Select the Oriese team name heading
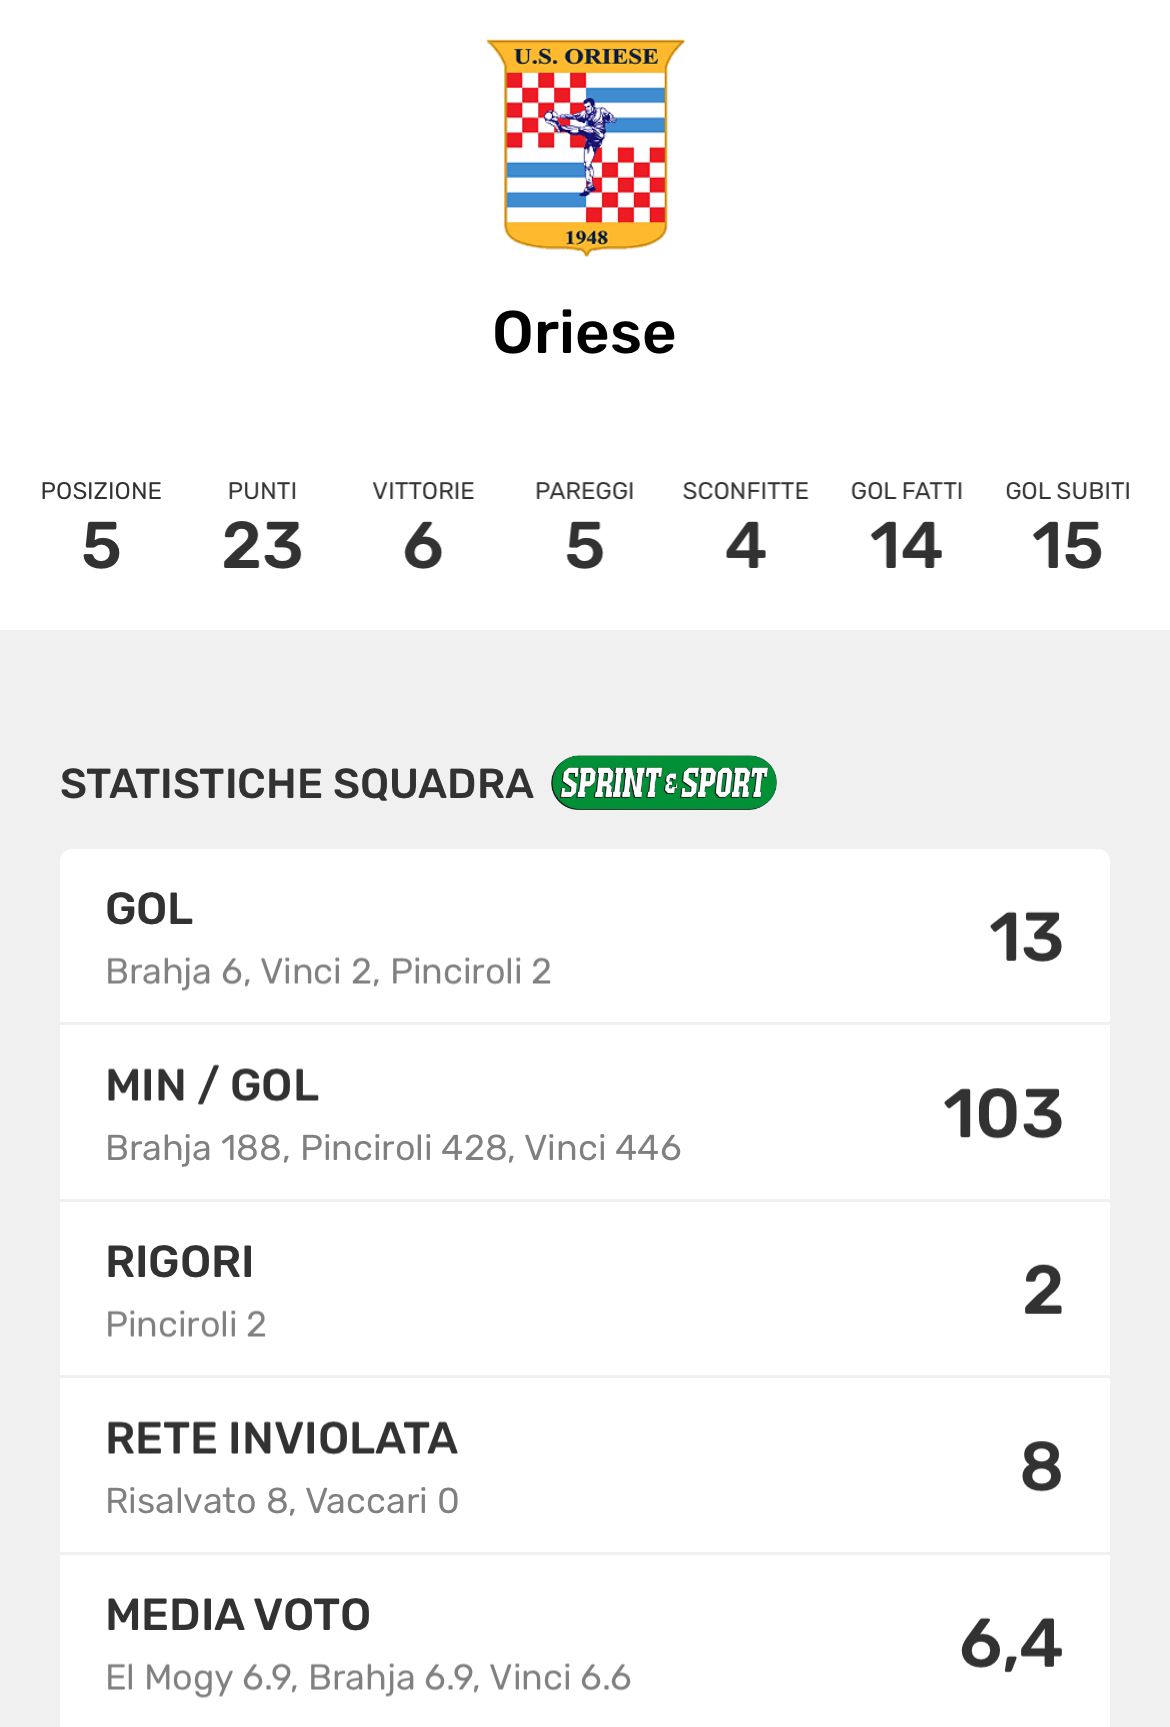 [585, 333]
